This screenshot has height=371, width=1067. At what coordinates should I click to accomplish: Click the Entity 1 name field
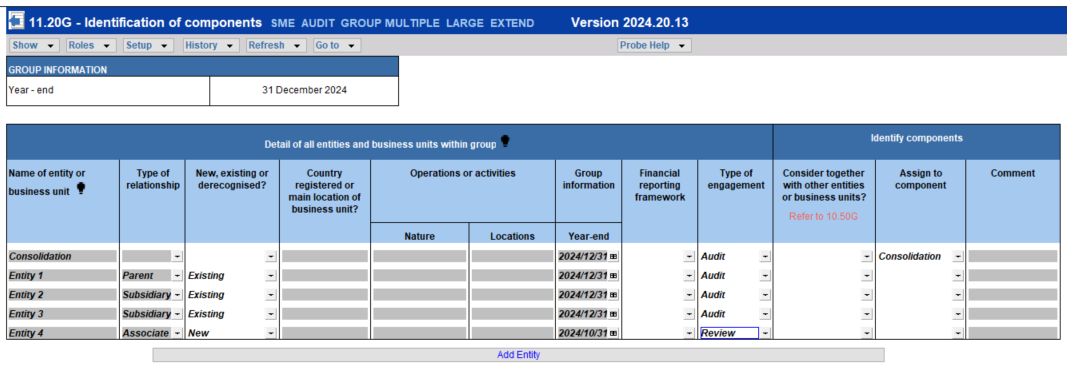63,276
